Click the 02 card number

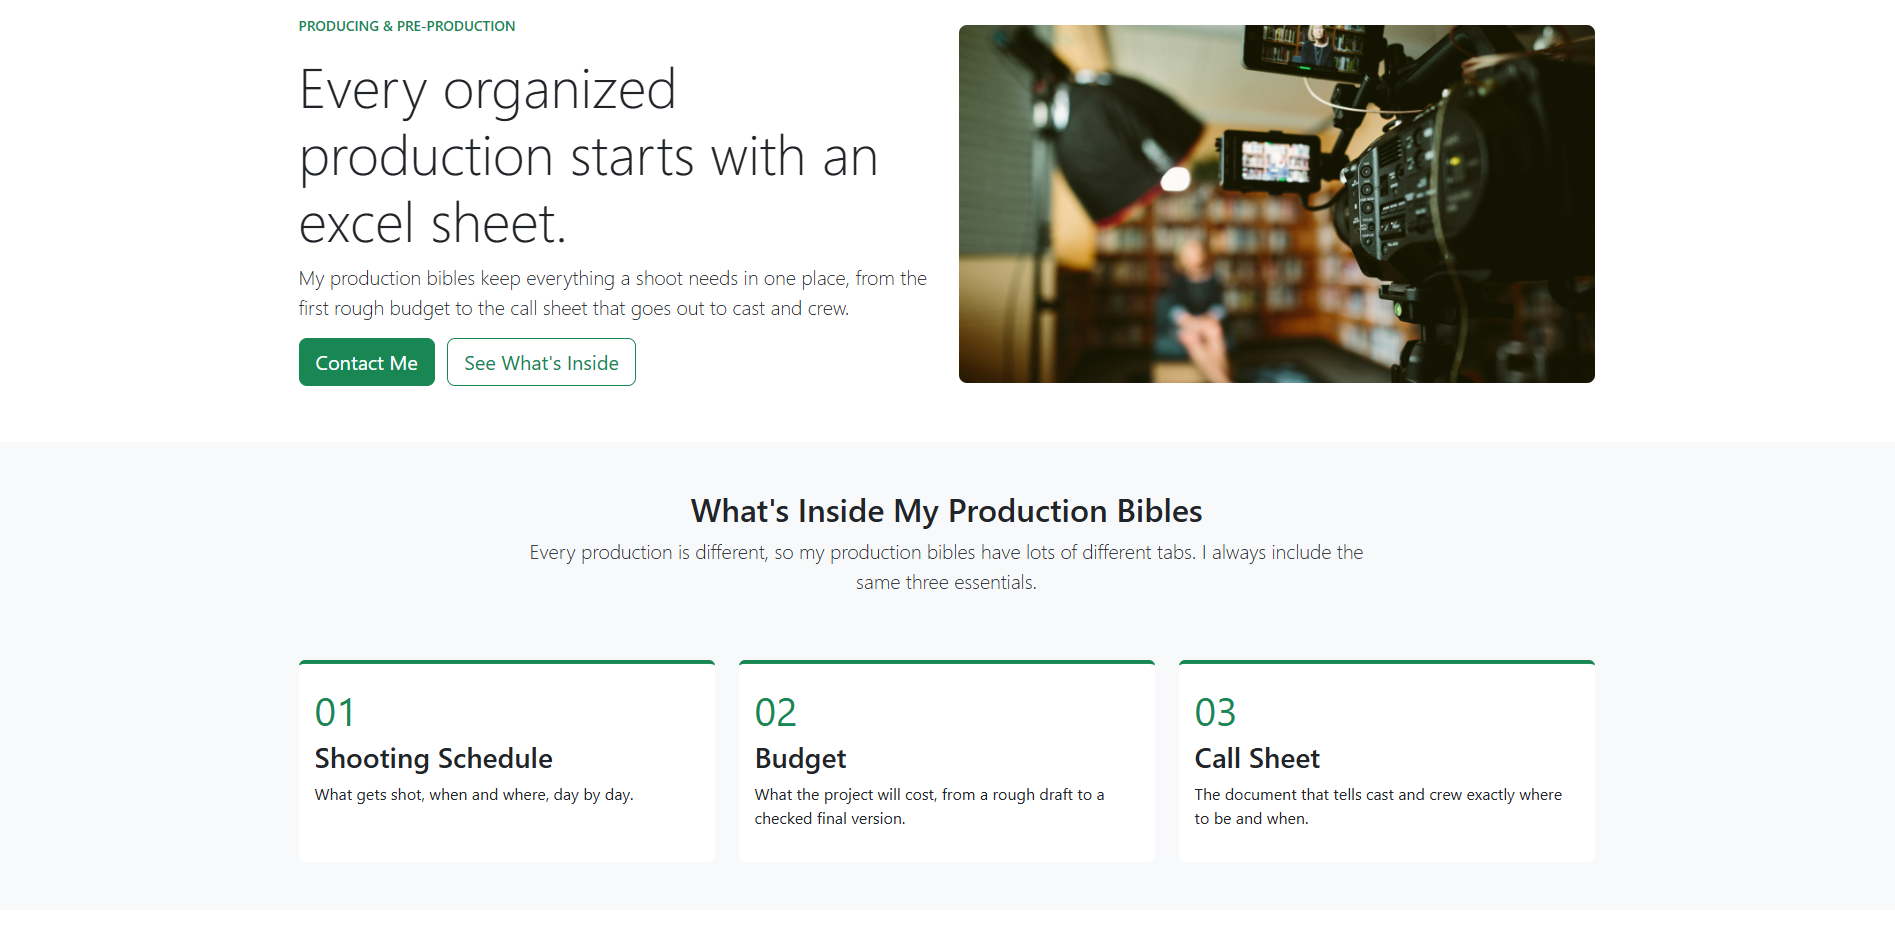tap(776, 712)
